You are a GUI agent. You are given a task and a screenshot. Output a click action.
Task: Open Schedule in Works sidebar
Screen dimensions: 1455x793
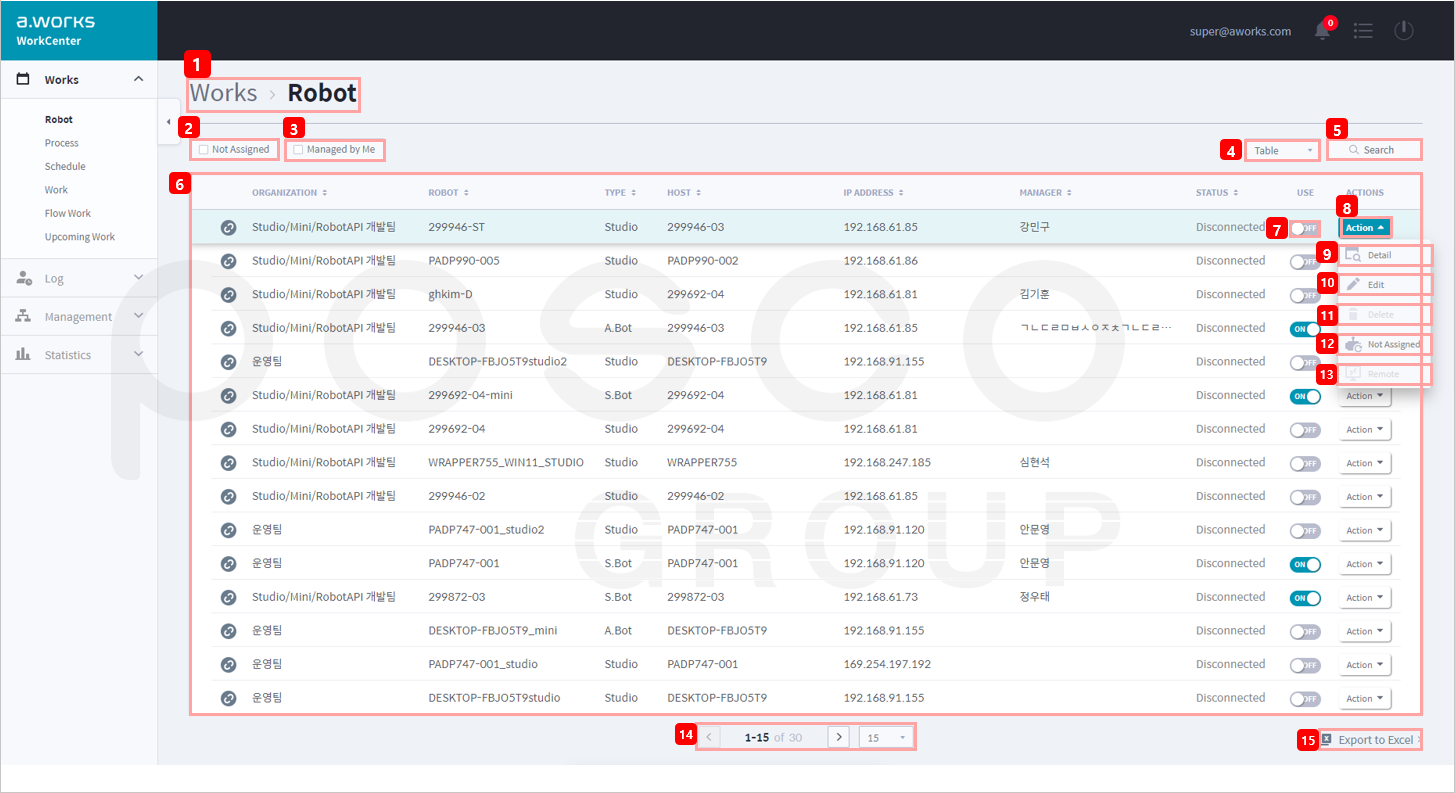(x=65, y=166)
